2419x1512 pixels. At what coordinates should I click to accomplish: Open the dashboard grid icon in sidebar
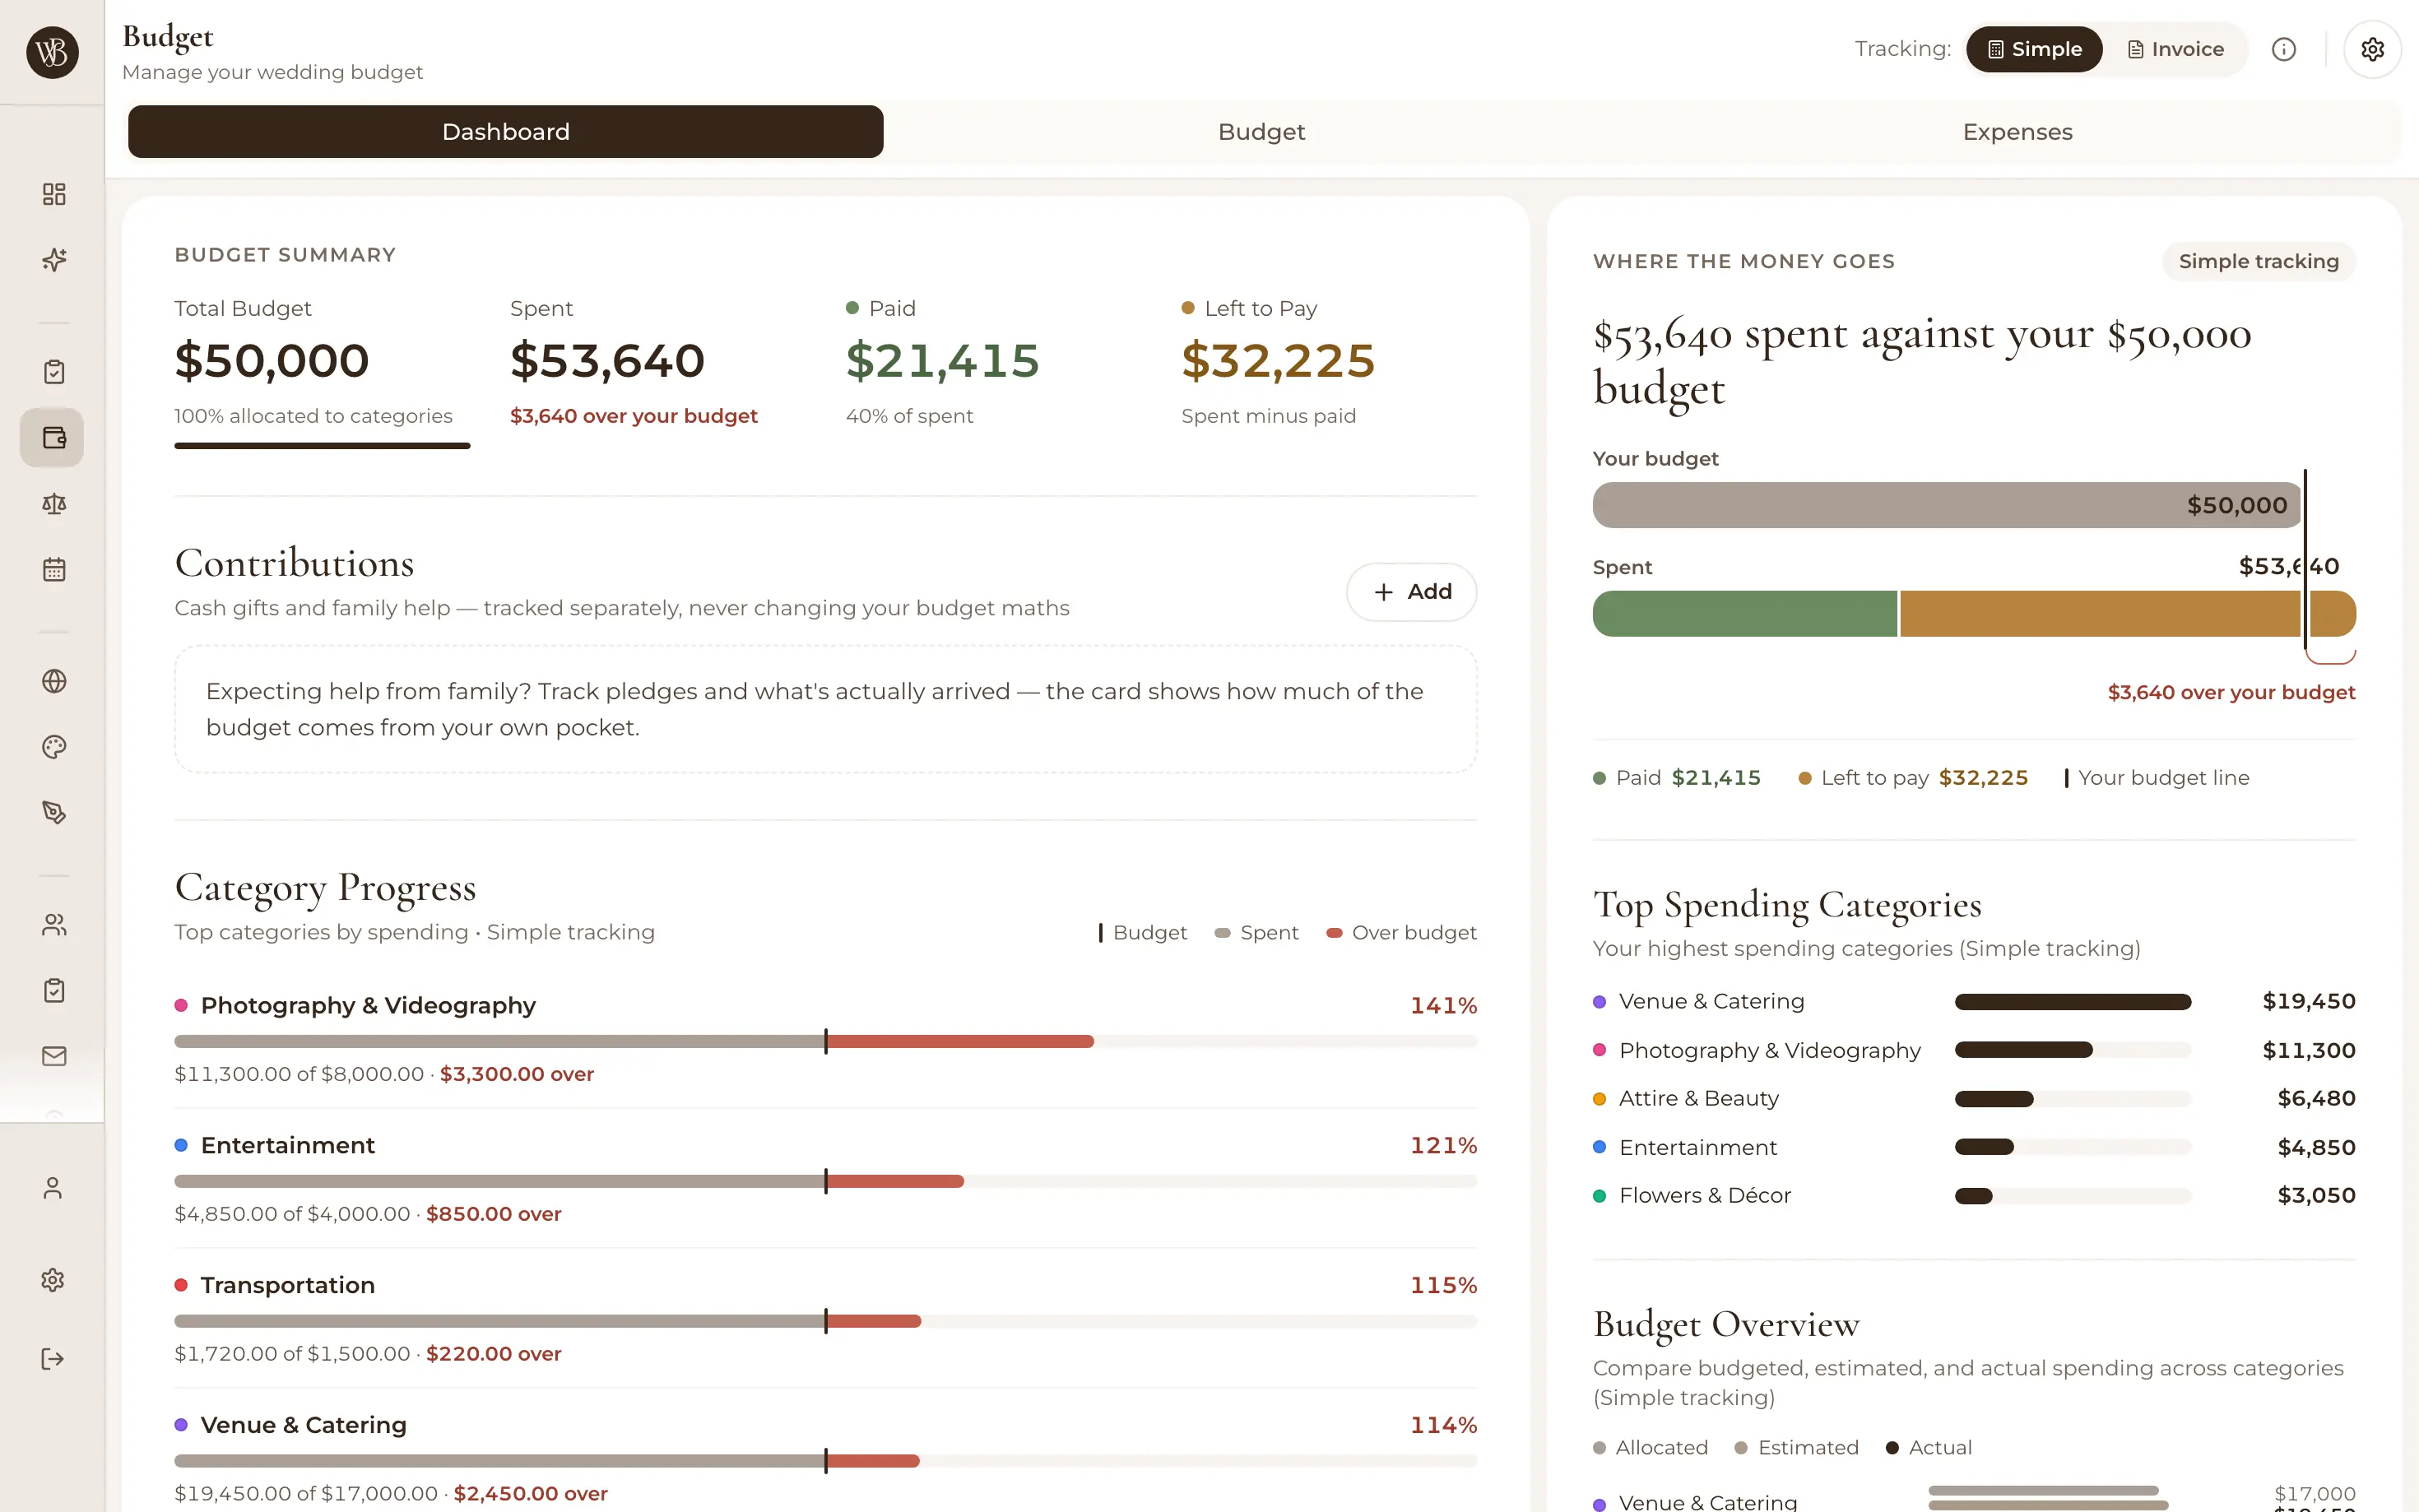(54, 194)
